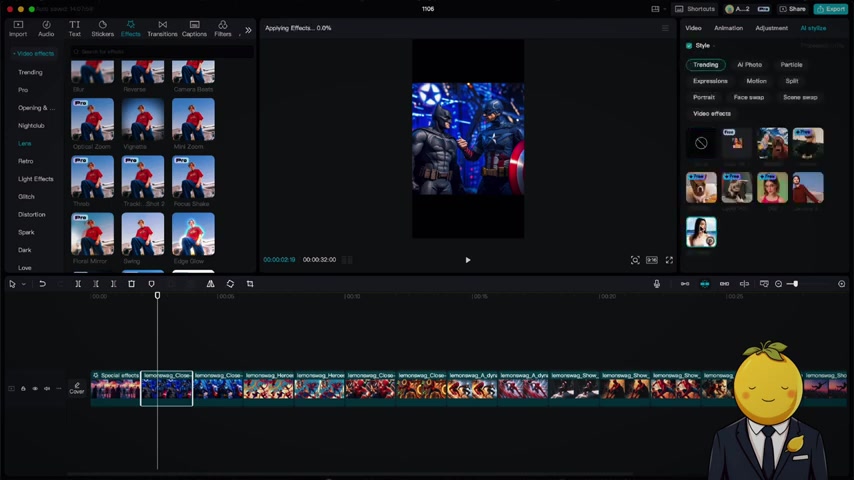Click the preview panel hamburger menu icon
The height and width of the screenshot is (480, 854).
665,28
